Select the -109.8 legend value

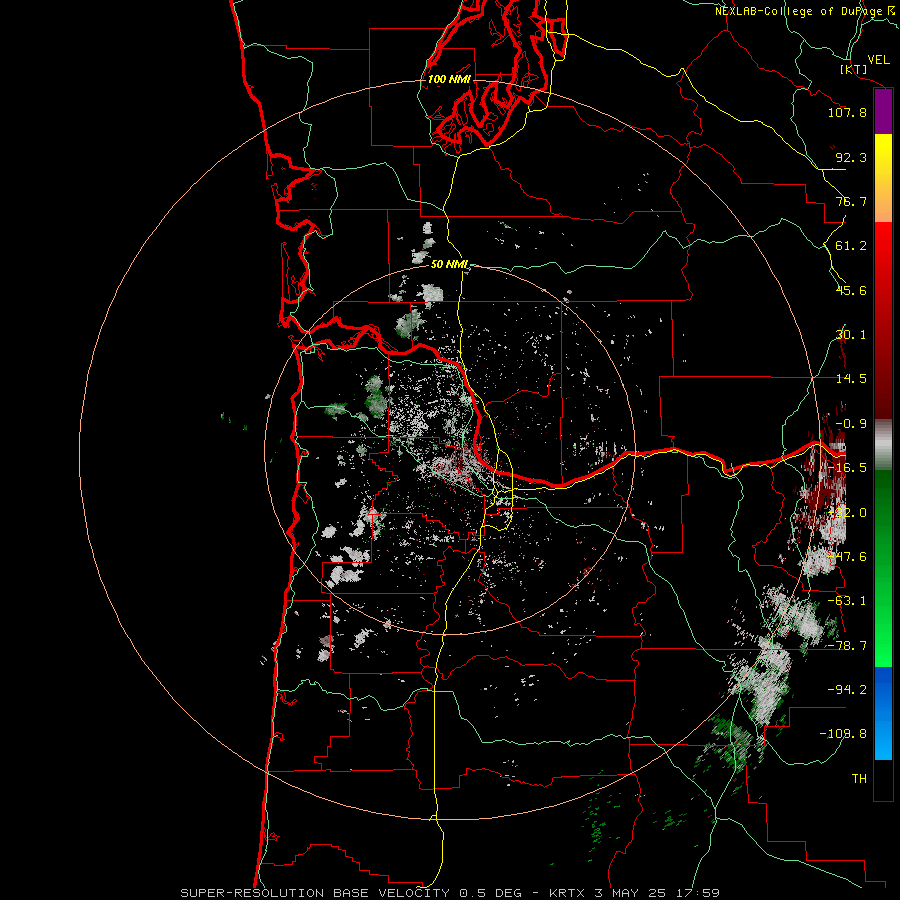844,734
